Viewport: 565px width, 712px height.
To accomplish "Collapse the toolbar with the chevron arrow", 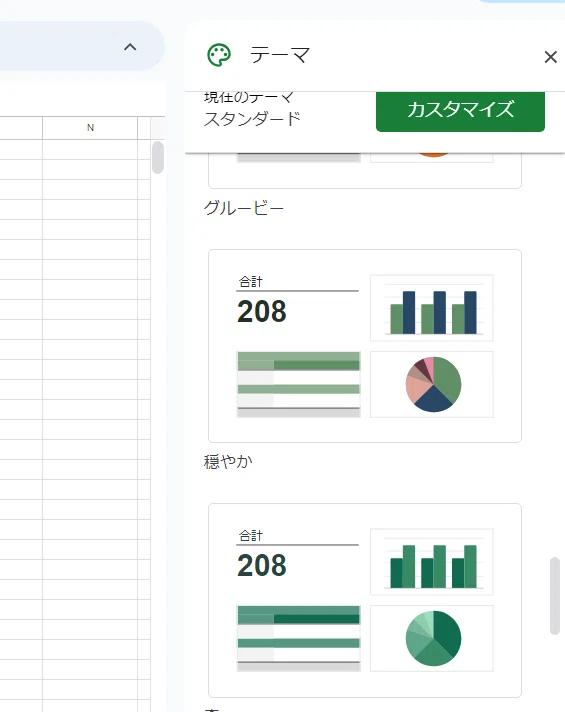I will click(130, 47).
